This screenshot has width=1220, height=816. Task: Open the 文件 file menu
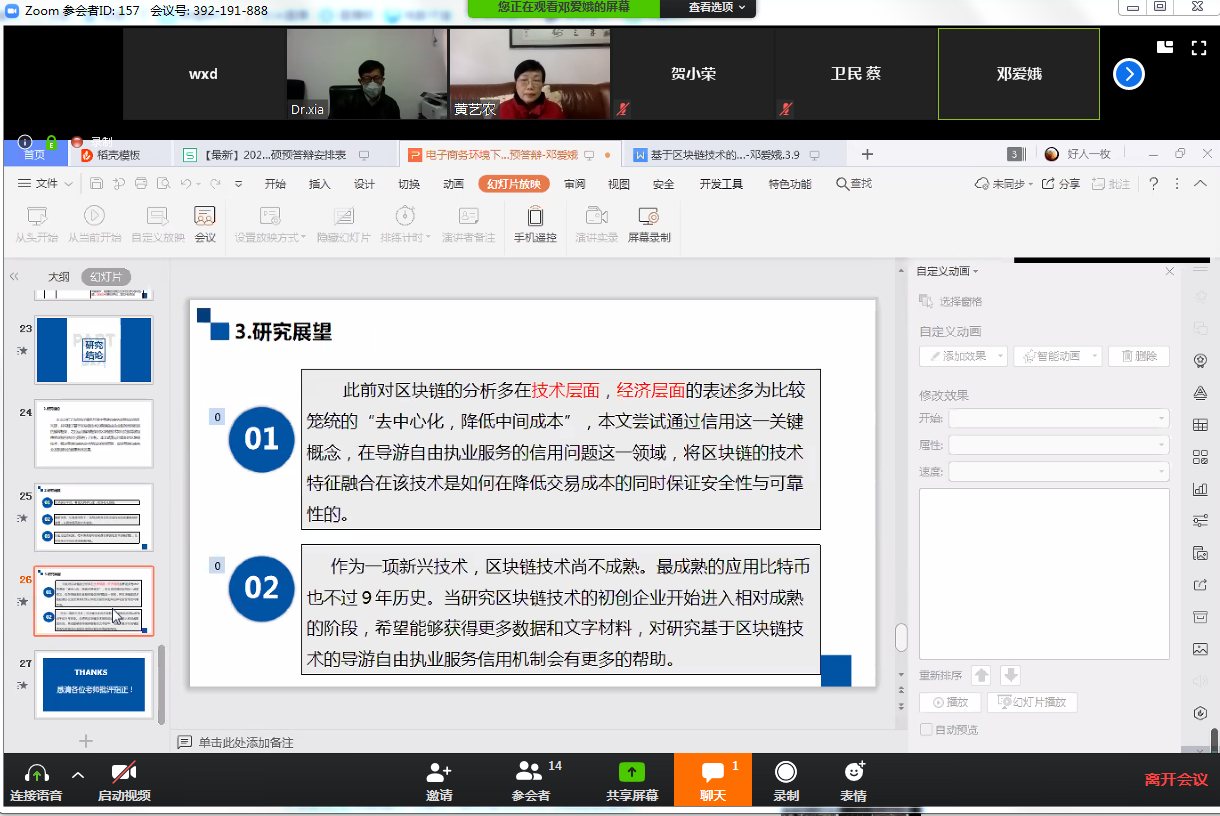(x=46, y=184)
